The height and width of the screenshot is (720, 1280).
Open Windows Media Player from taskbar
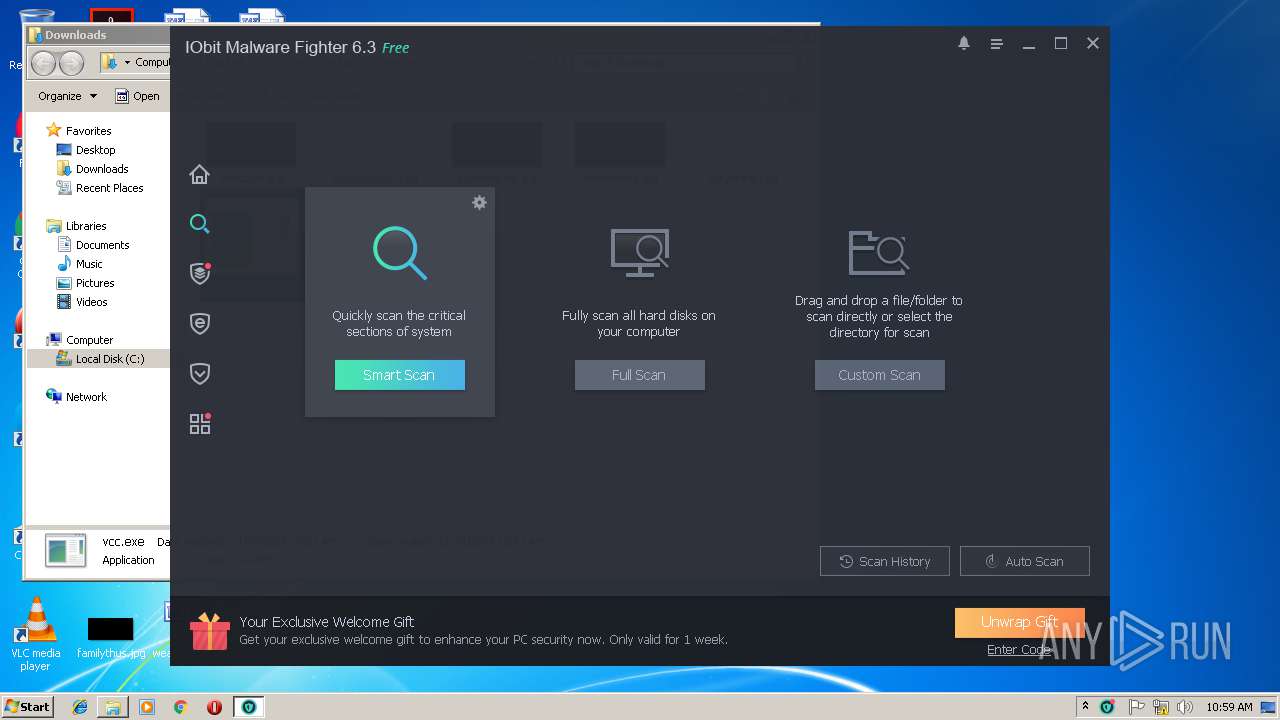(147, 707)
